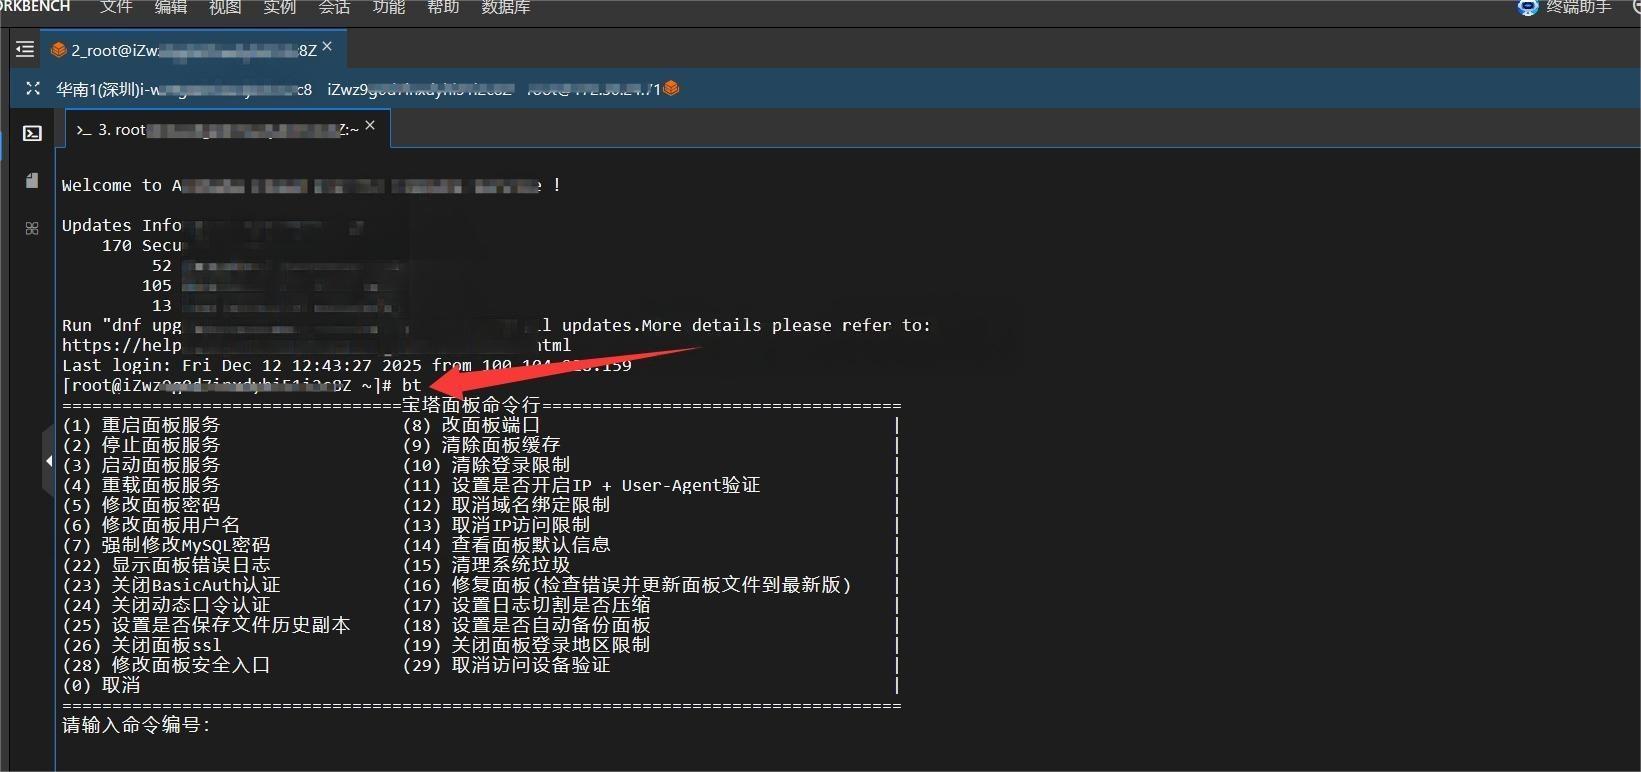The height and width of the screenshot is (772, 1641).
Task: Click option (13) 取消IP访问限制
Action: pos(496,525)
